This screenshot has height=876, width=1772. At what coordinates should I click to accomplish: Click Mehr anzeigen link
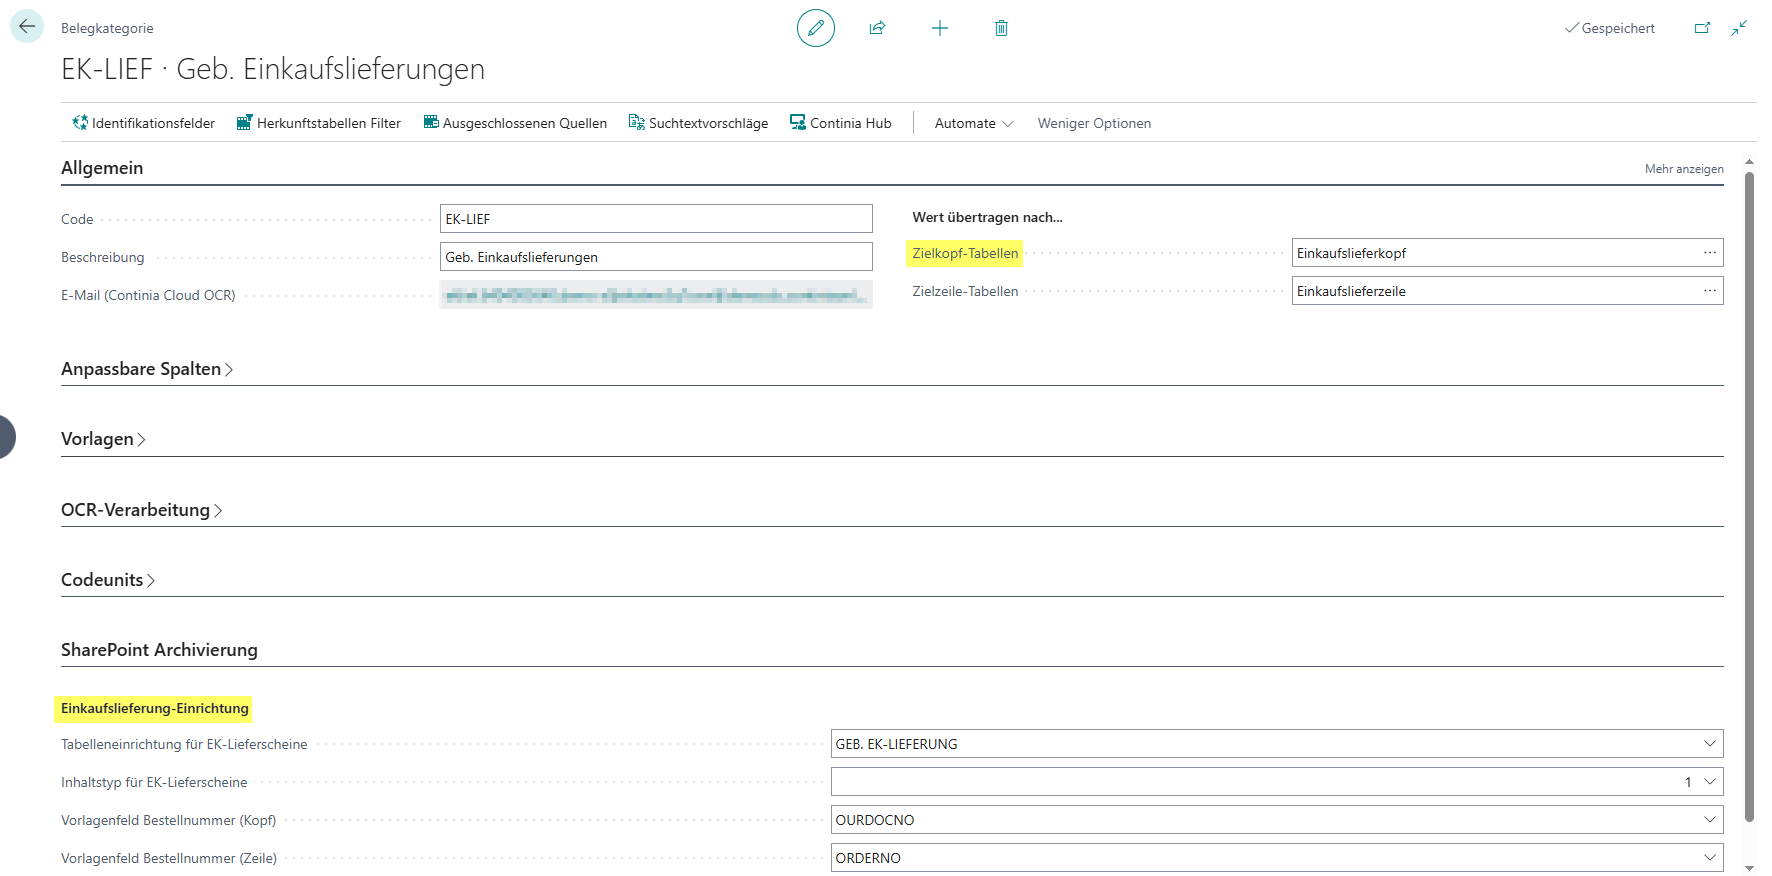coord(1684,169)
